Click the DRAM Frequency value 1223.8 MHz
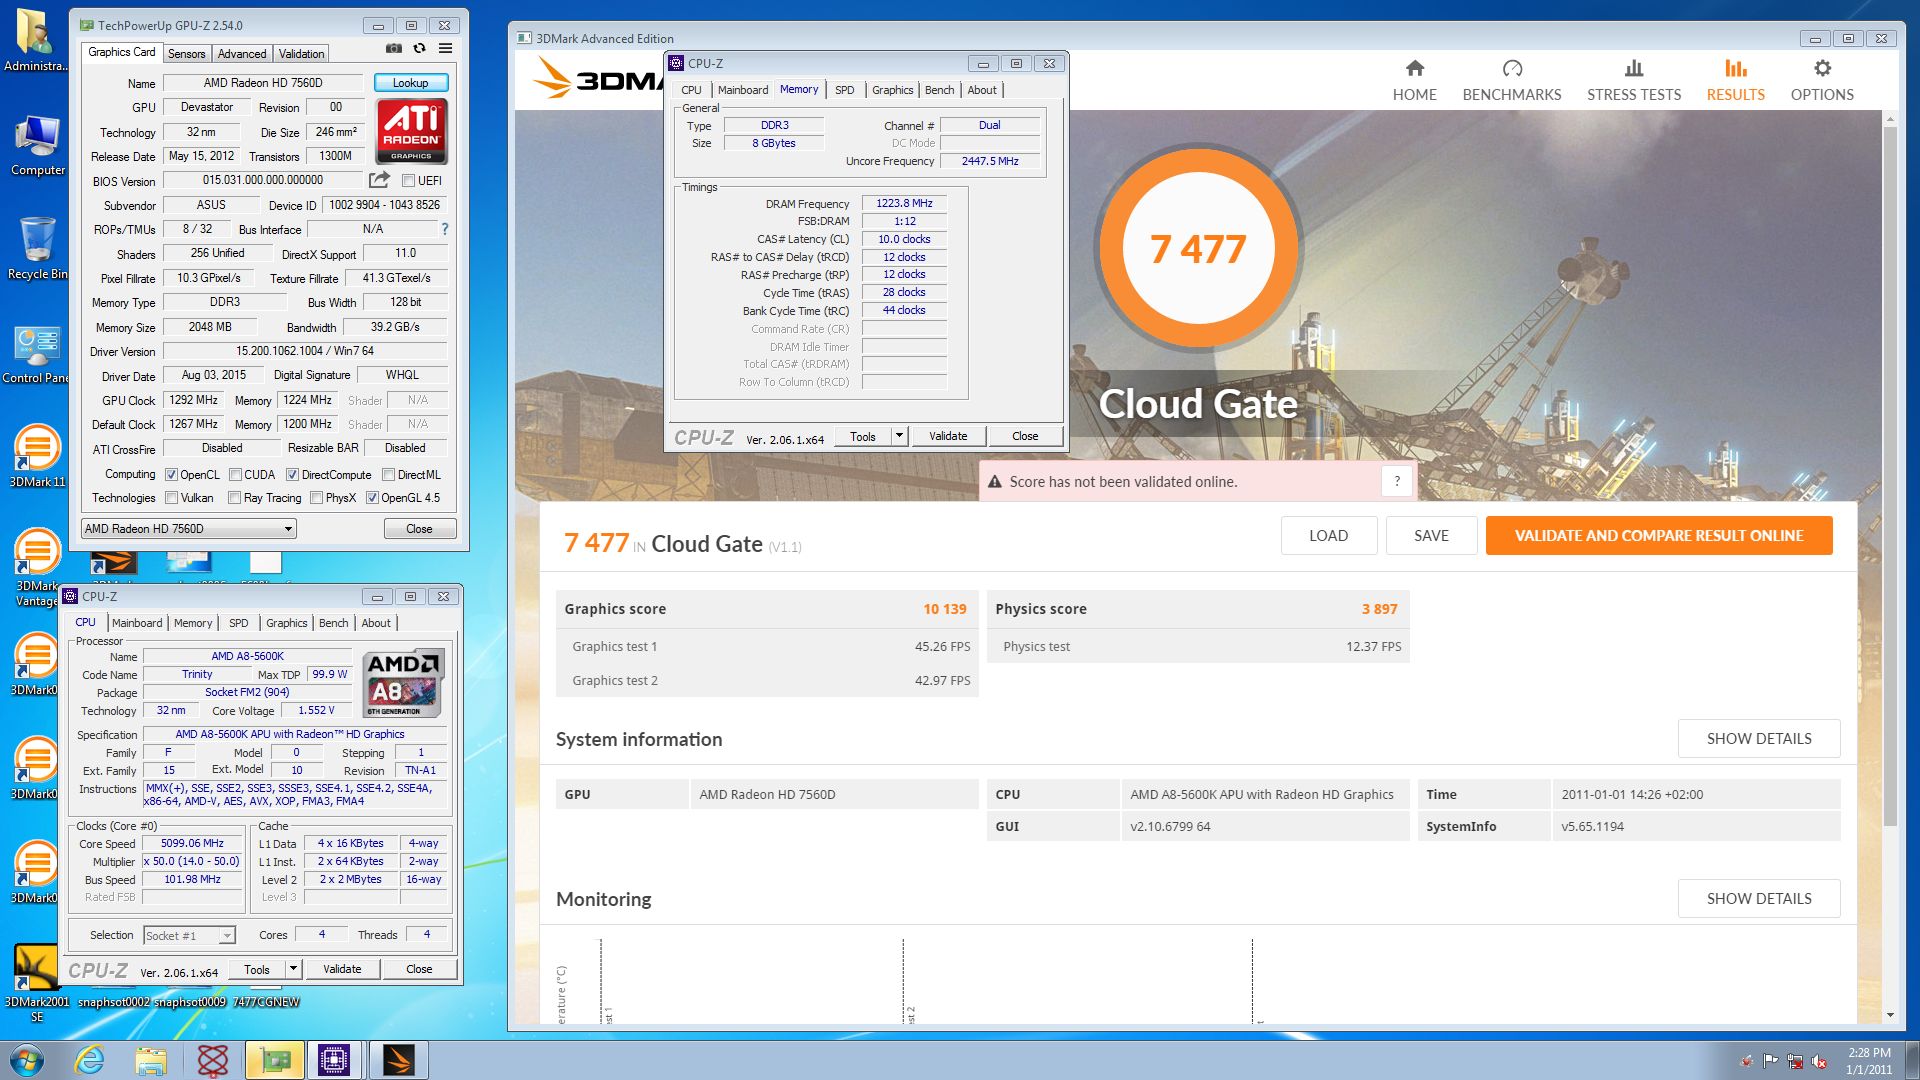The width and height of the screenshot is (1920, 1080). 904,203
